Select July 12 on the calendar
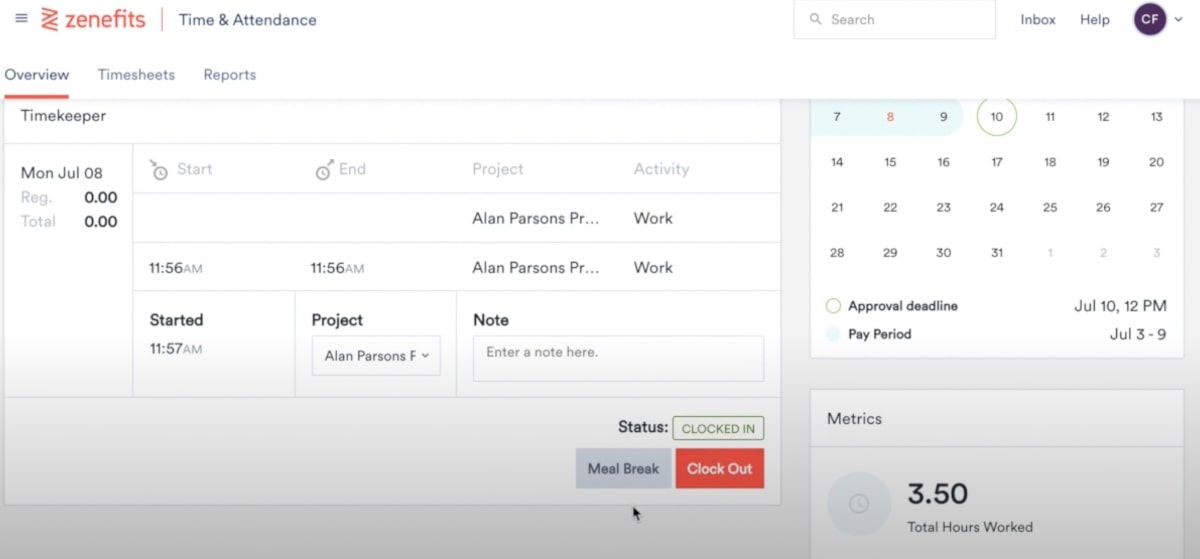The image size is (1200, 559). (1103, 117)
